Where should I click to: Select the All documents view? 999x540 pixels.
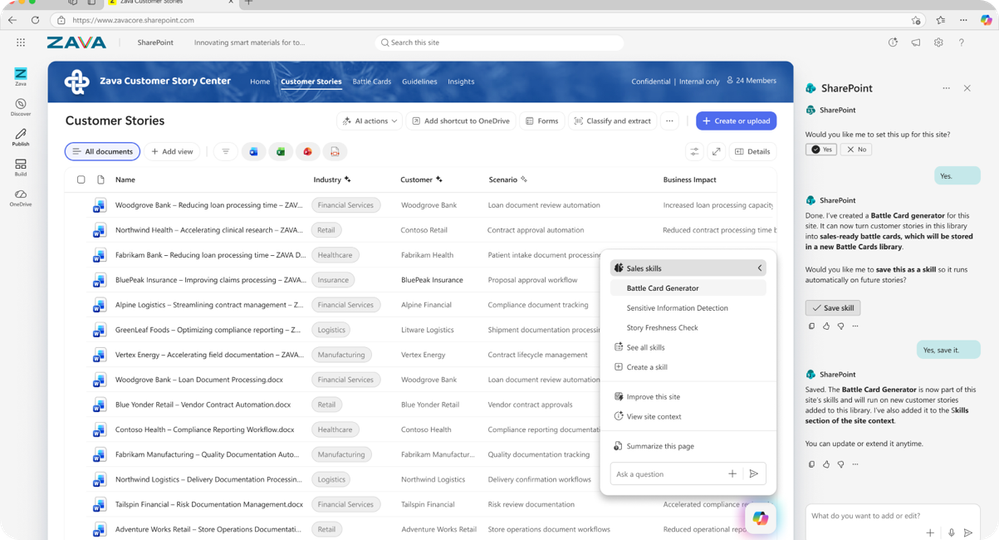click(x=103, y=152)
